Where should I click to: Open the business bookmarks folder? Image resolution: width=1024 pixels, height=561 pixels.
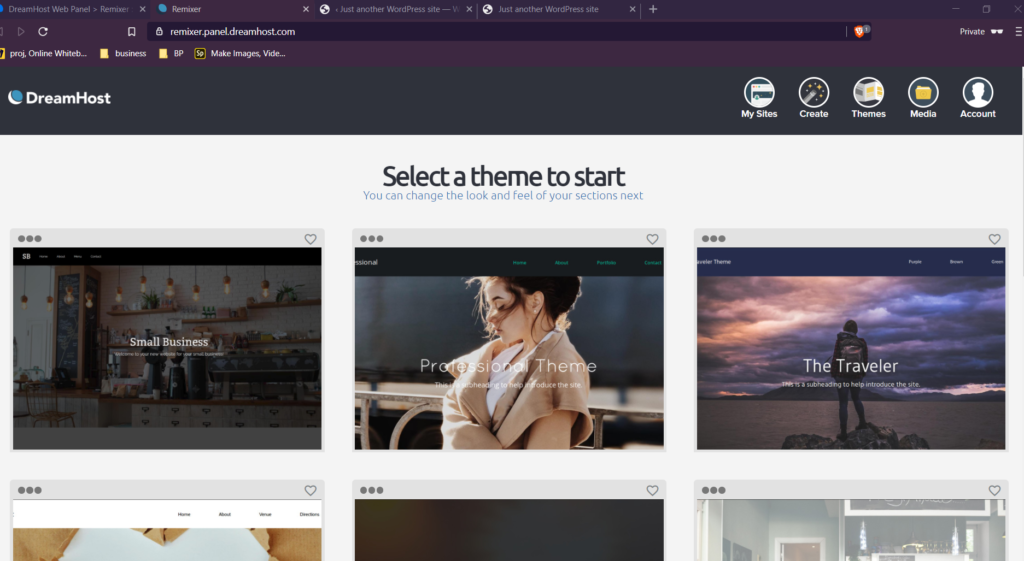pos(123,54)
